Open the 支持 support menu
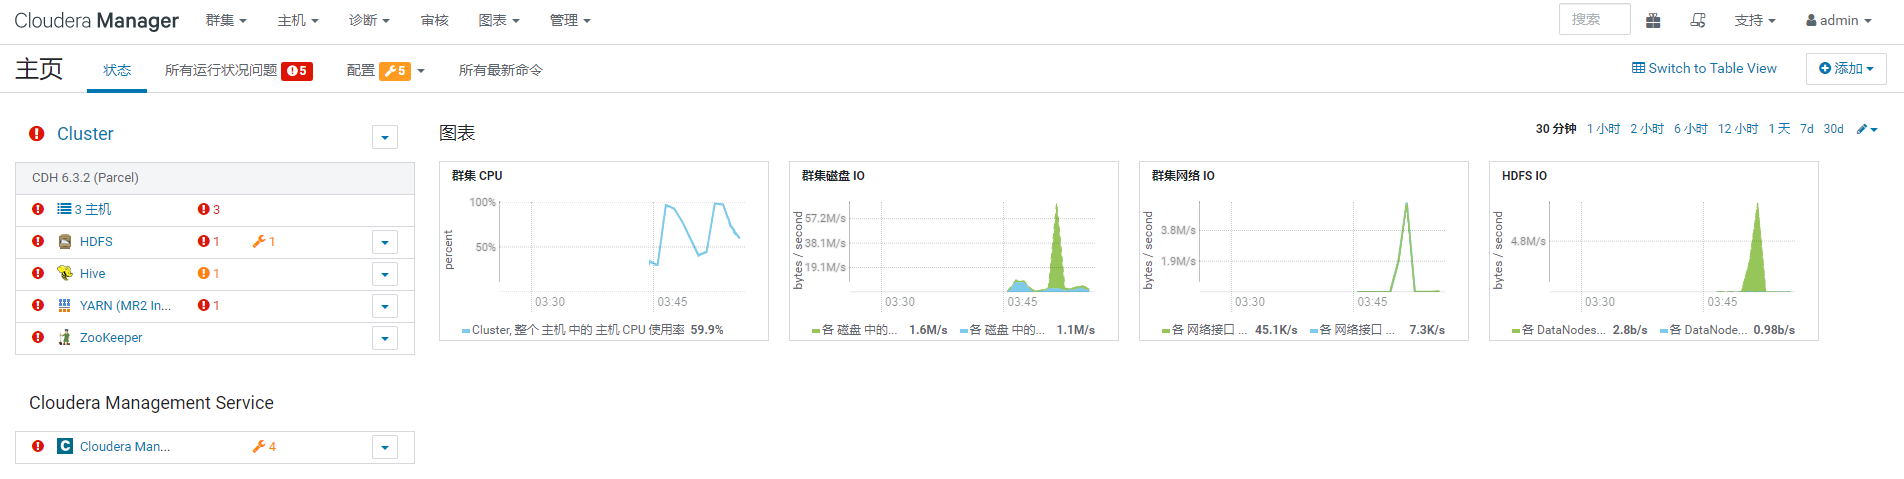 pyautogui.click(x=1755, y=20)
